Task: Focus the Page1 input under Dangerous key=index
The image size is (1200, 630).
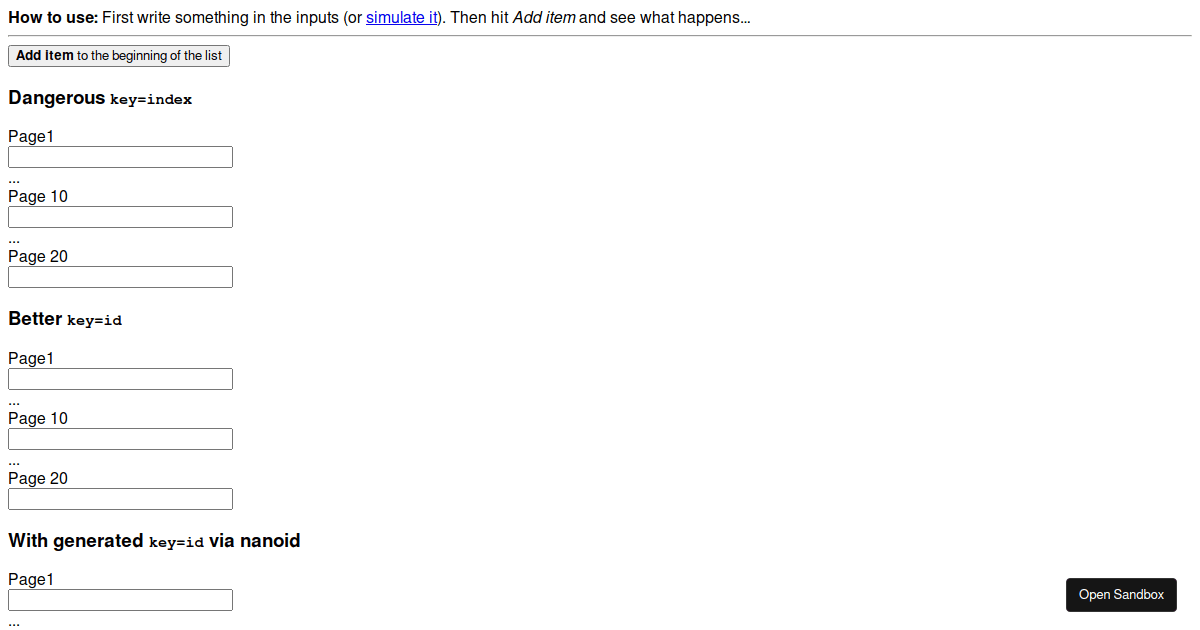Action: [x=120, y=157]
